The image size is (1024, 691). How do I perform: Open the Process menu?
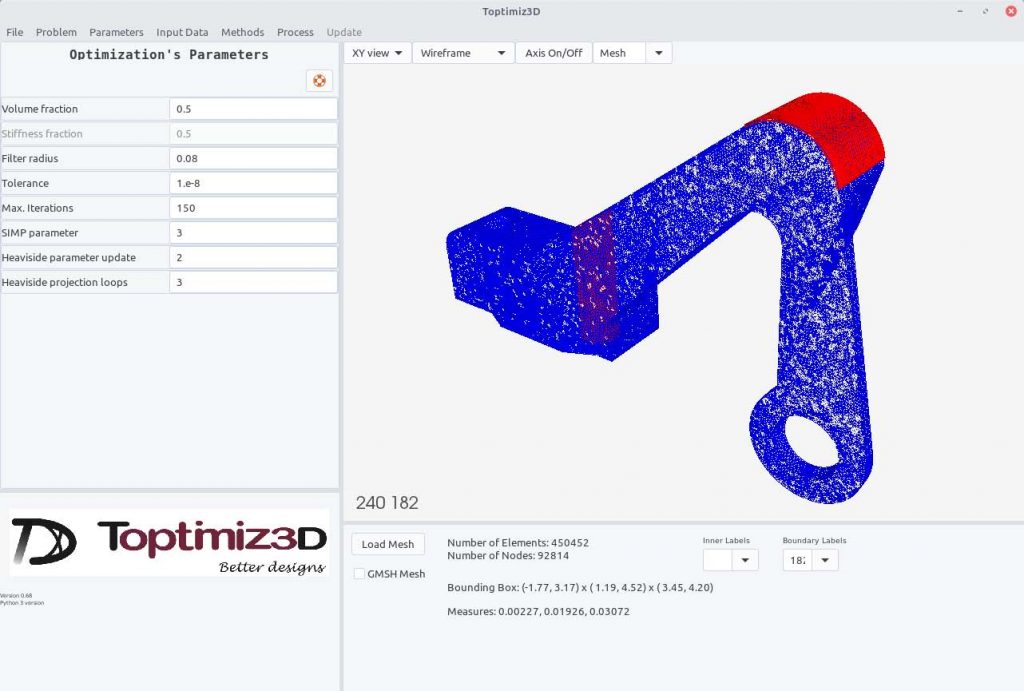coord(295,32)
